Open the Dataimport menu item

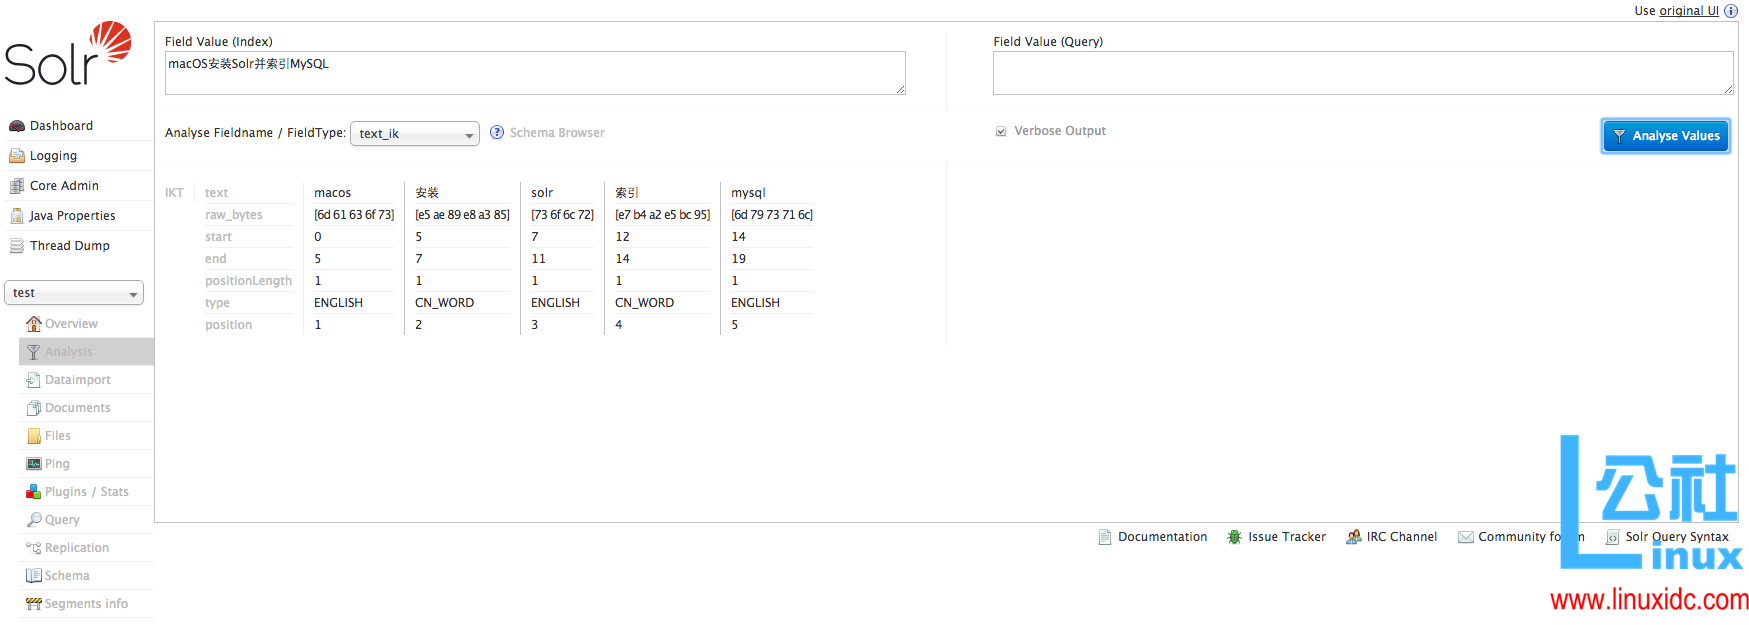coord(77,380)
